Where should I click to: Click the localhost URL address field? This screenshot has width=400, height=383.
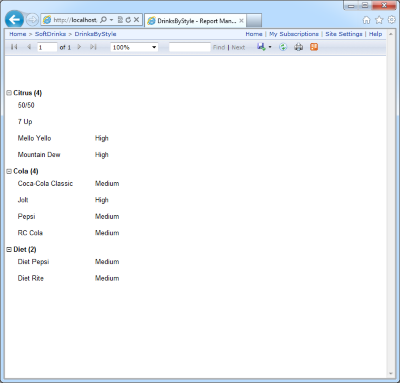pos(75,20)
